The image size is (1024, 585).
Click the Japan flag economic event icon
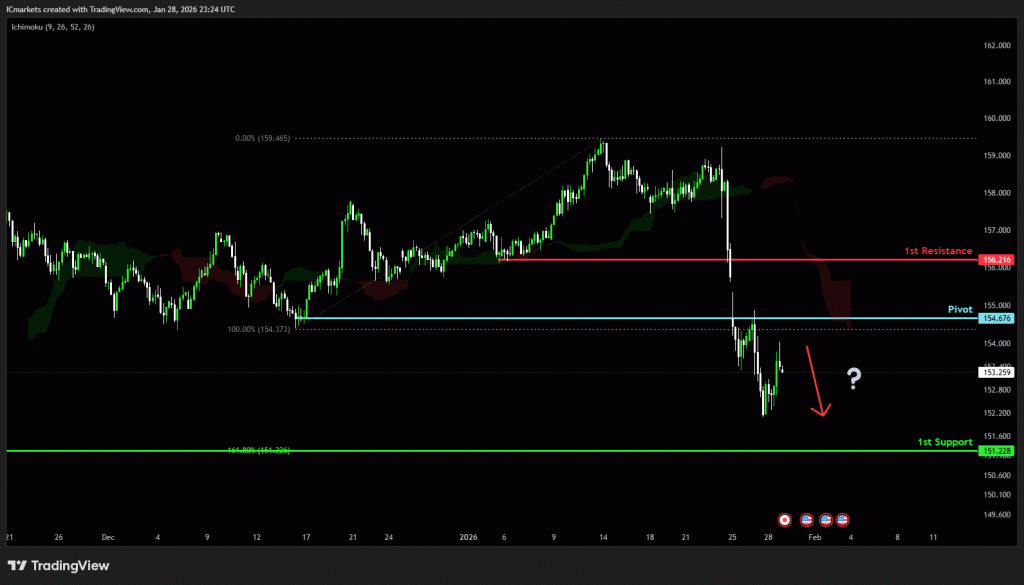pos(785,519)
